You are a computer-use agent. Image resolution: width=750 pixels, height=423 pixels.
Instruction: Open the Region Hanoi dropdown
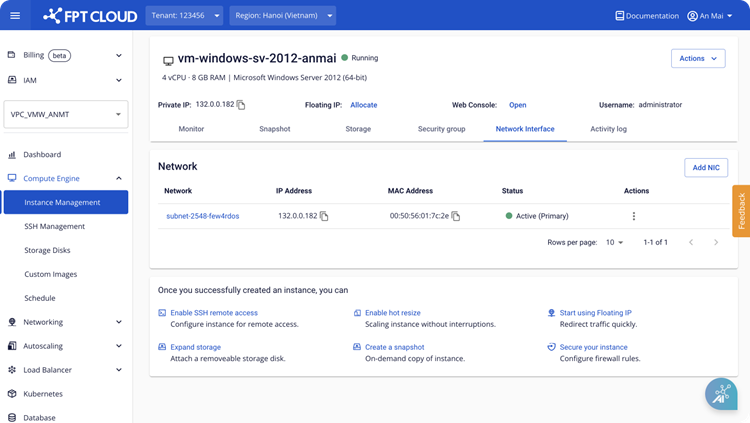pyautogui.click(x=282, y=16)
